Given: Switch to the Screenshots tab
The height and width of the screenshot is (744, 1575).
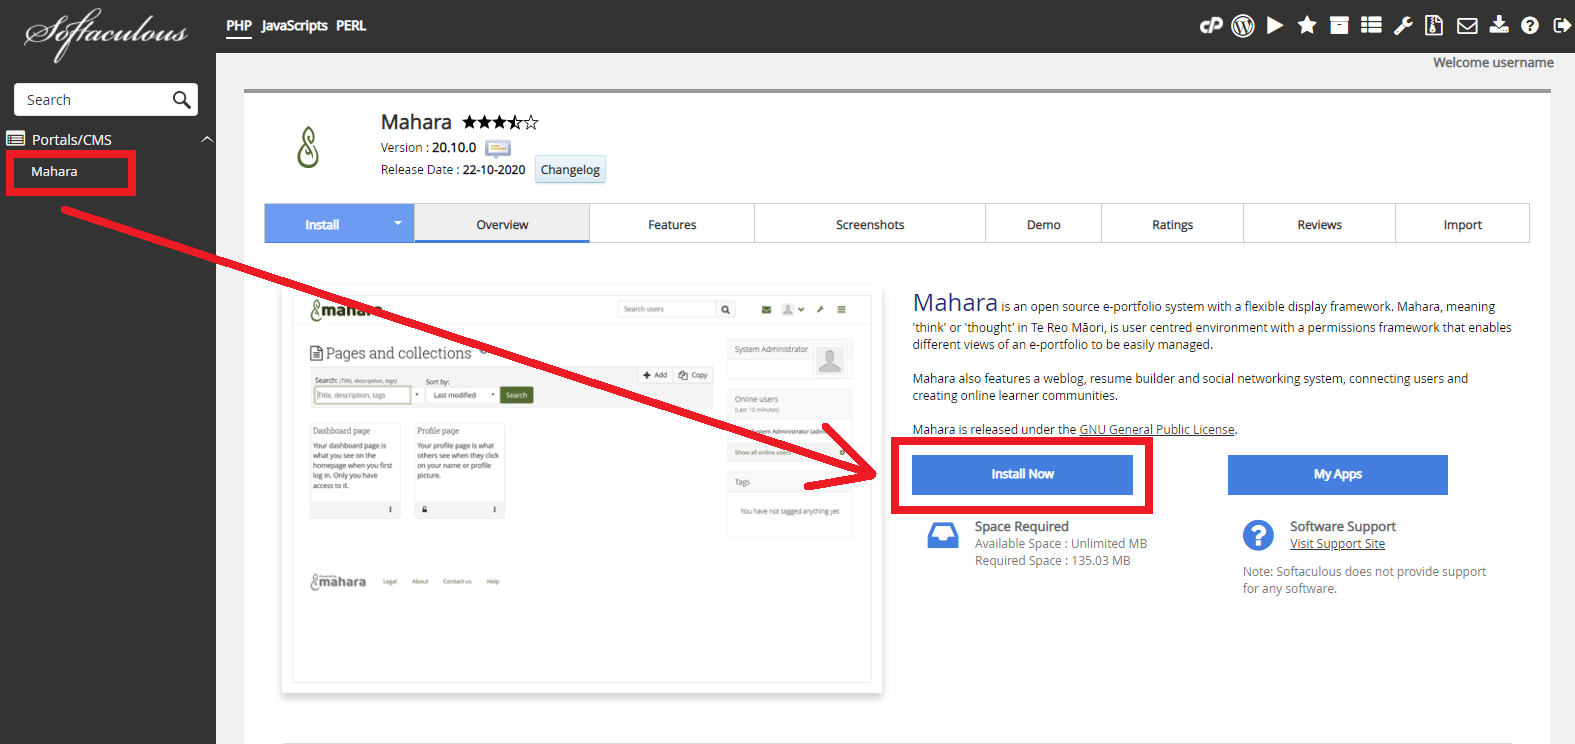Looking at the screenshot, I should [x=870, y=225].
